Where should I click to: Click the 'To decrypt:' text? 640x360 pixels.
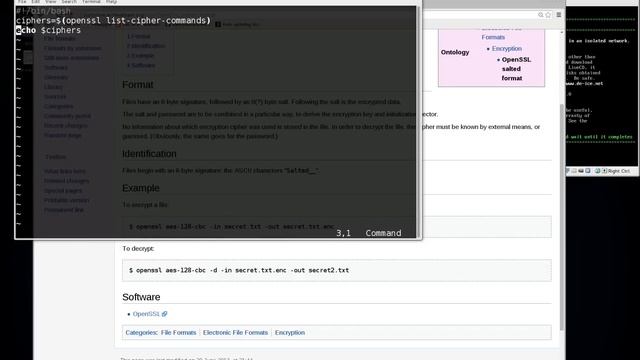tap(138, 249)
